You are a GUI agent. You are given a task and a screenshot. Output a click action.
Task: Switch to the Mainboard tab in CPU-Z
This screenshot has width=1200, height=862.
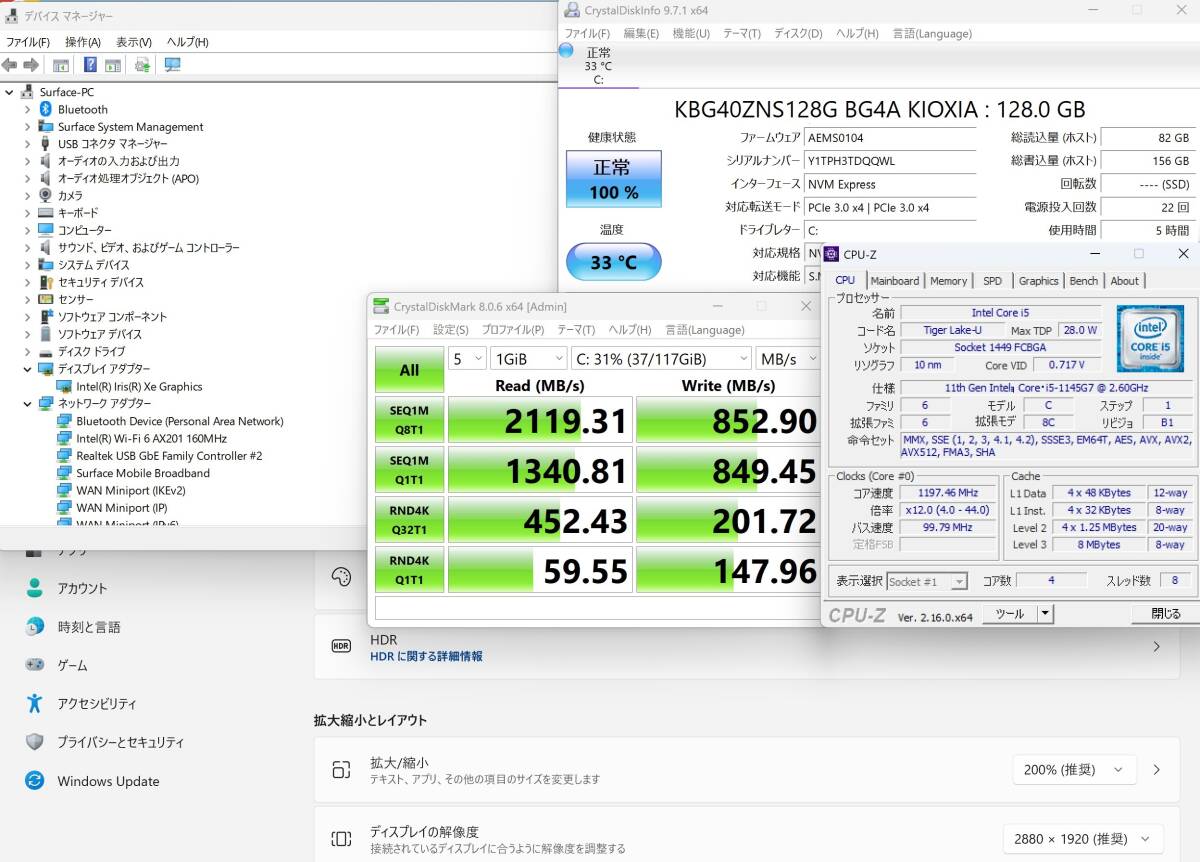pos(894,281)
